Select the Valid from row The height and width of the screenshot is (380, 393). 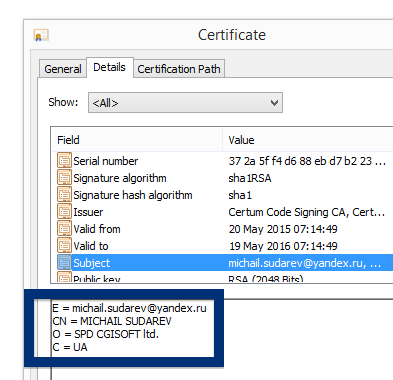(222, 229)
